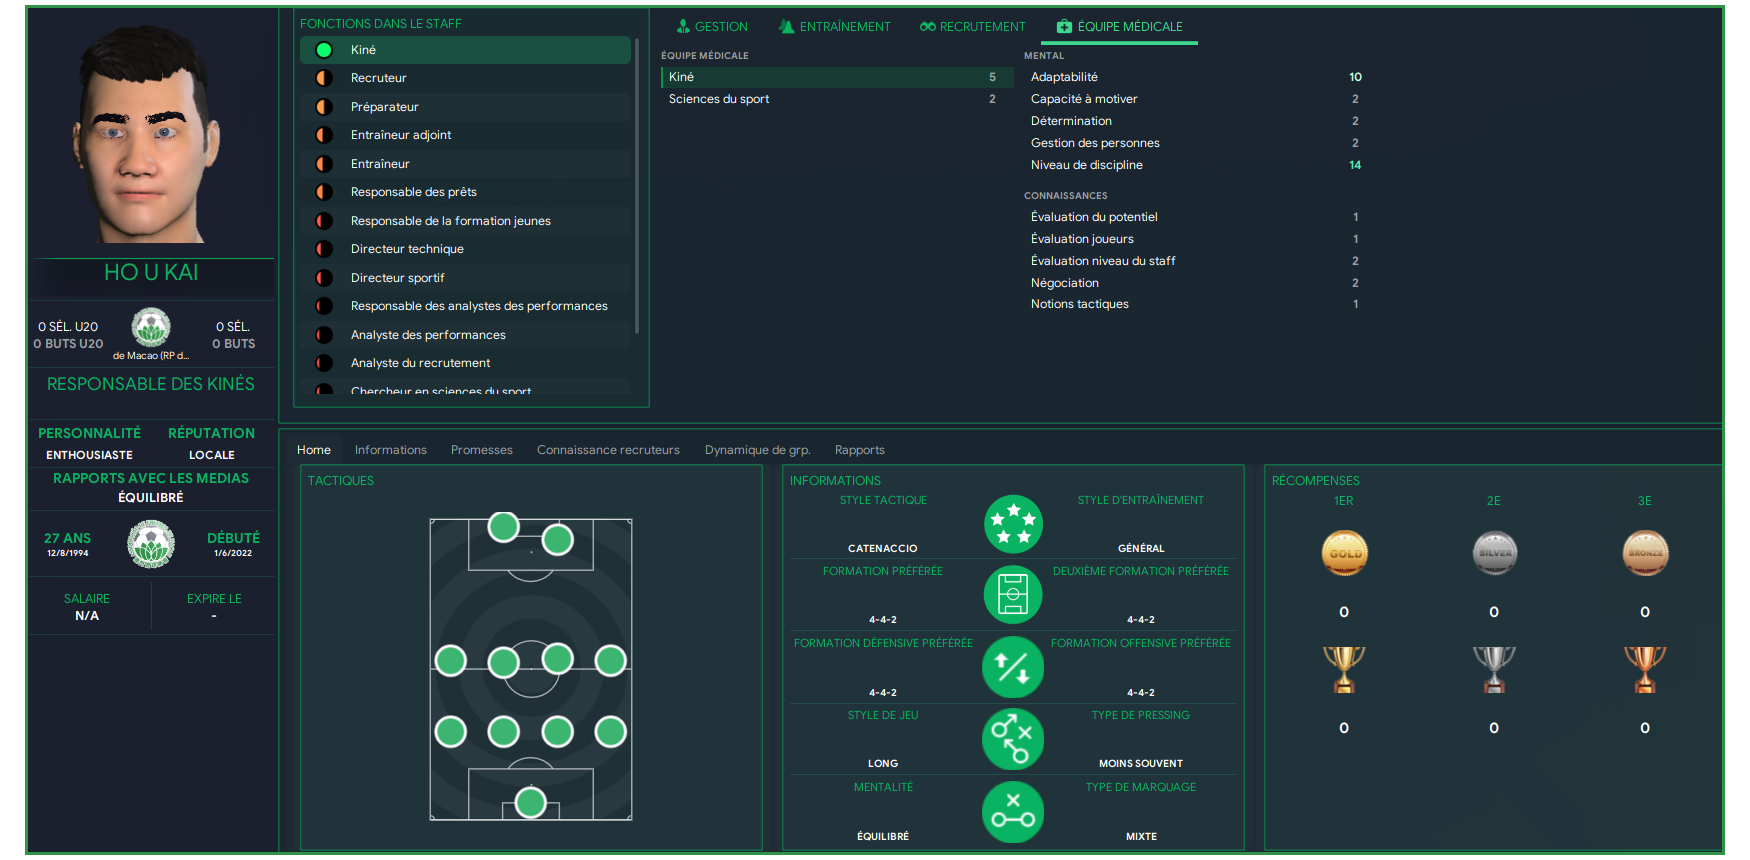This screenshot has width=1750, height=860.
Task: Switch to the Entraînement tab
Action: click(835, 27)
